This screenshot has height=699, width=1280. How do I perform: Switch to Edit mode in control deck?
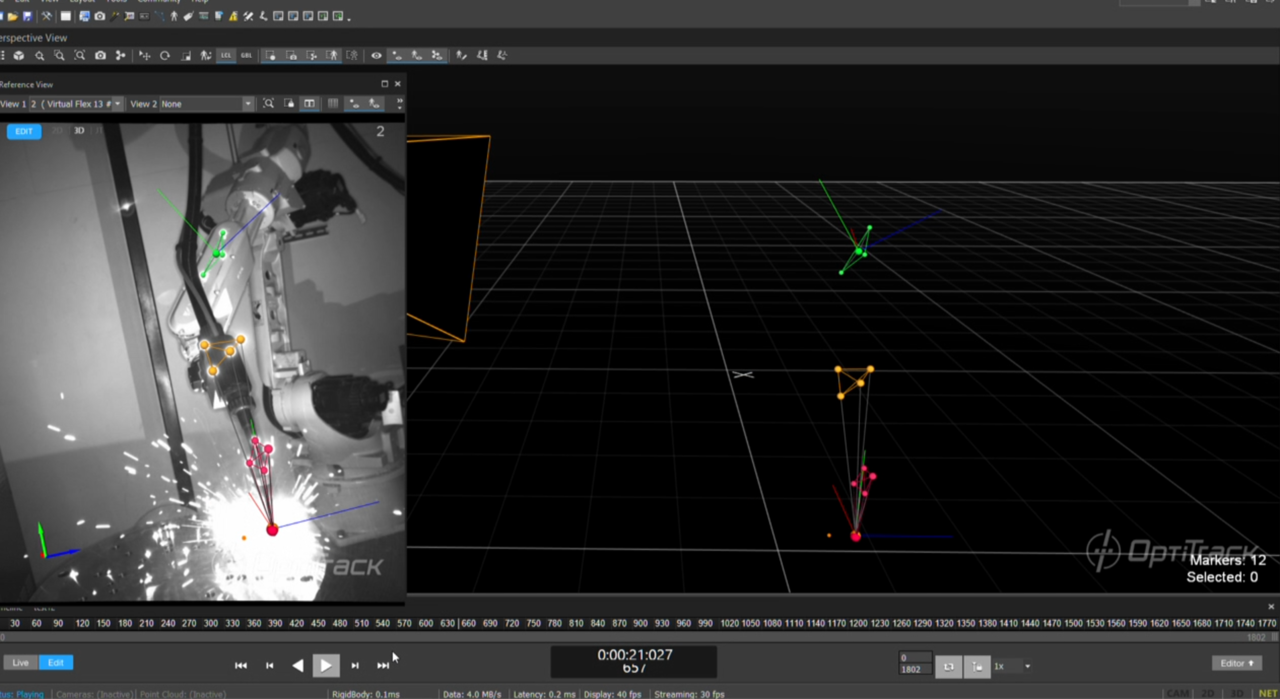coord(56,663)
